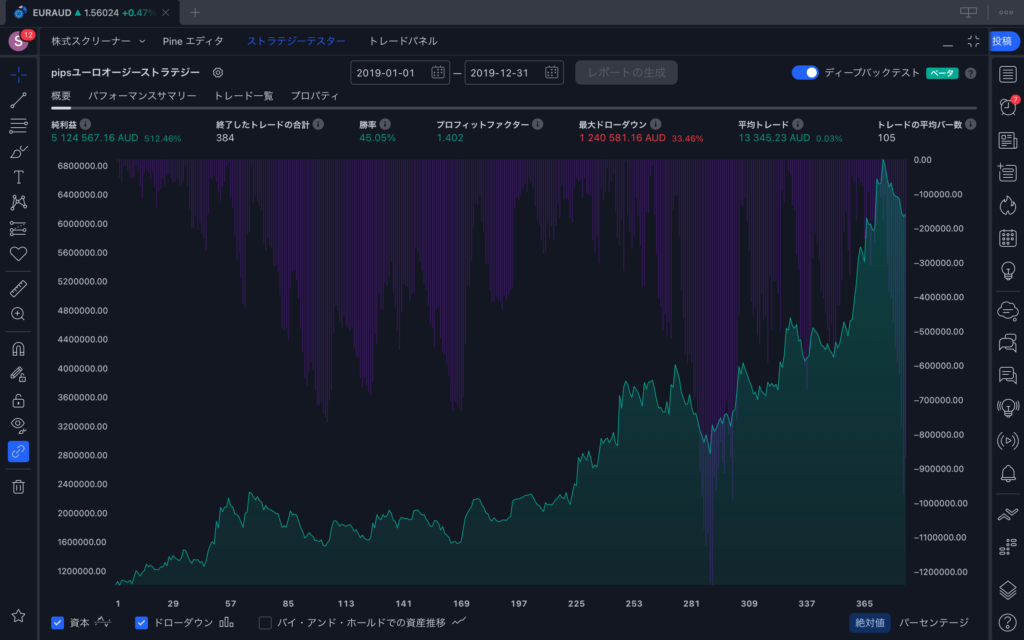Click net profit value 5 124 567.16 AUD
This screenshot has height=640, width=1024.
click(95, 138)
